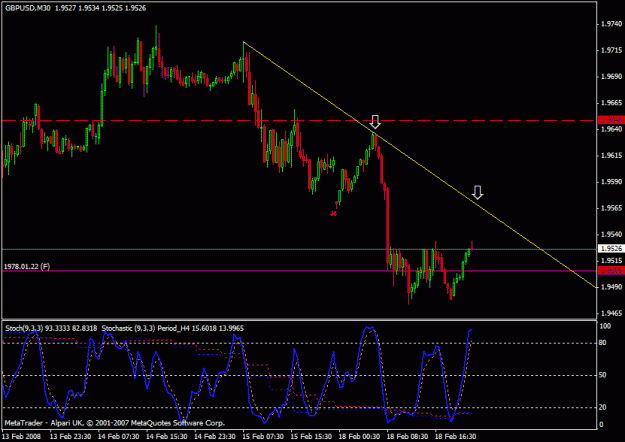Click the 1.9490 price axis label
Viewport: 625px width, 442px height.
611,287
